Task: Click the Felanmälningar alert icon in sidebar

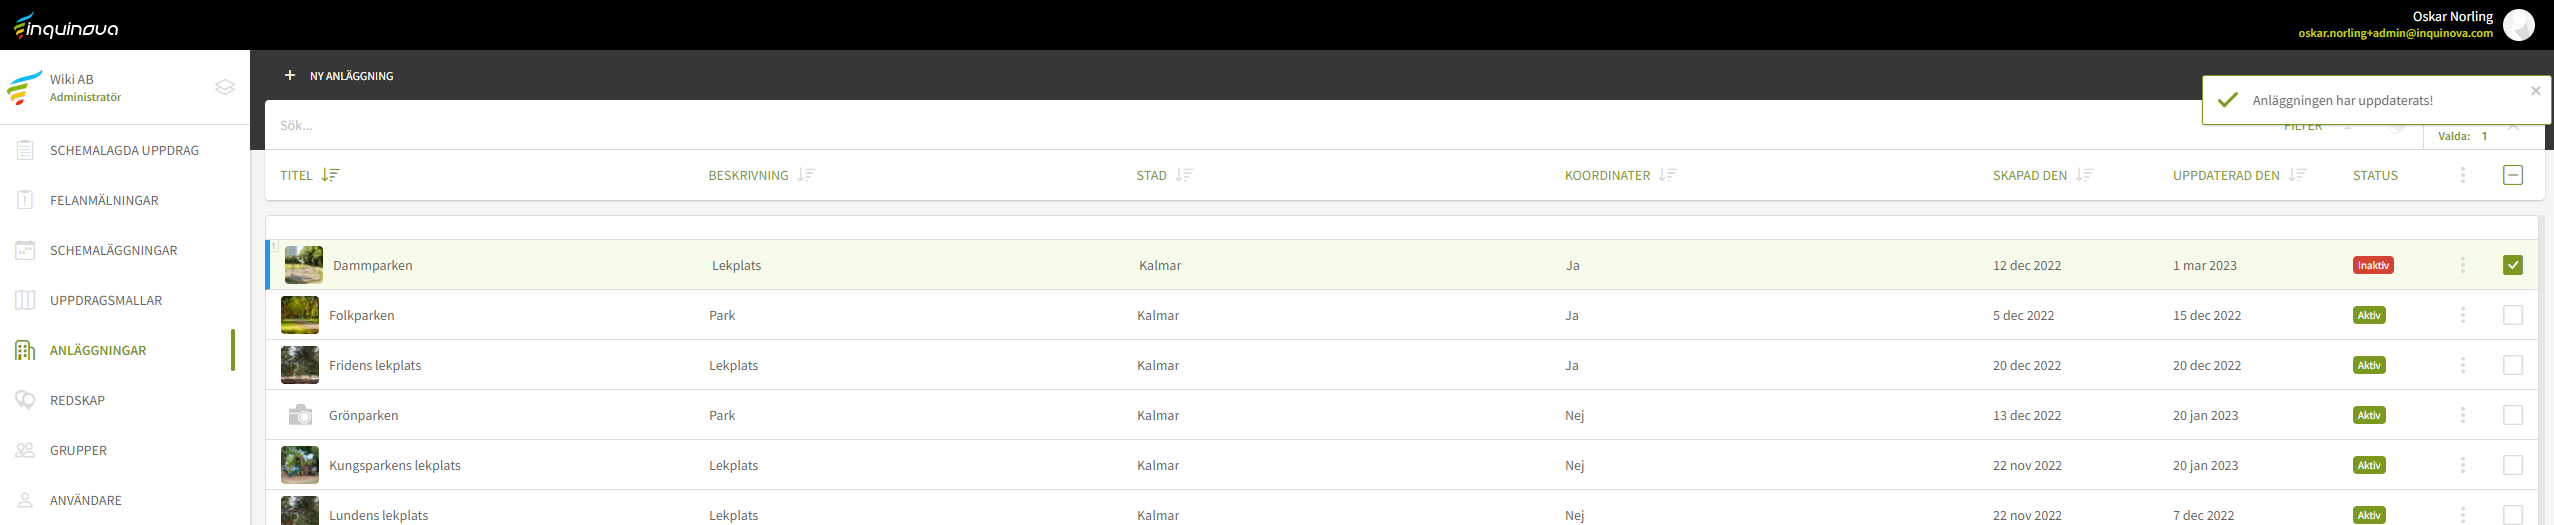Action: click(x=25, y=200)
